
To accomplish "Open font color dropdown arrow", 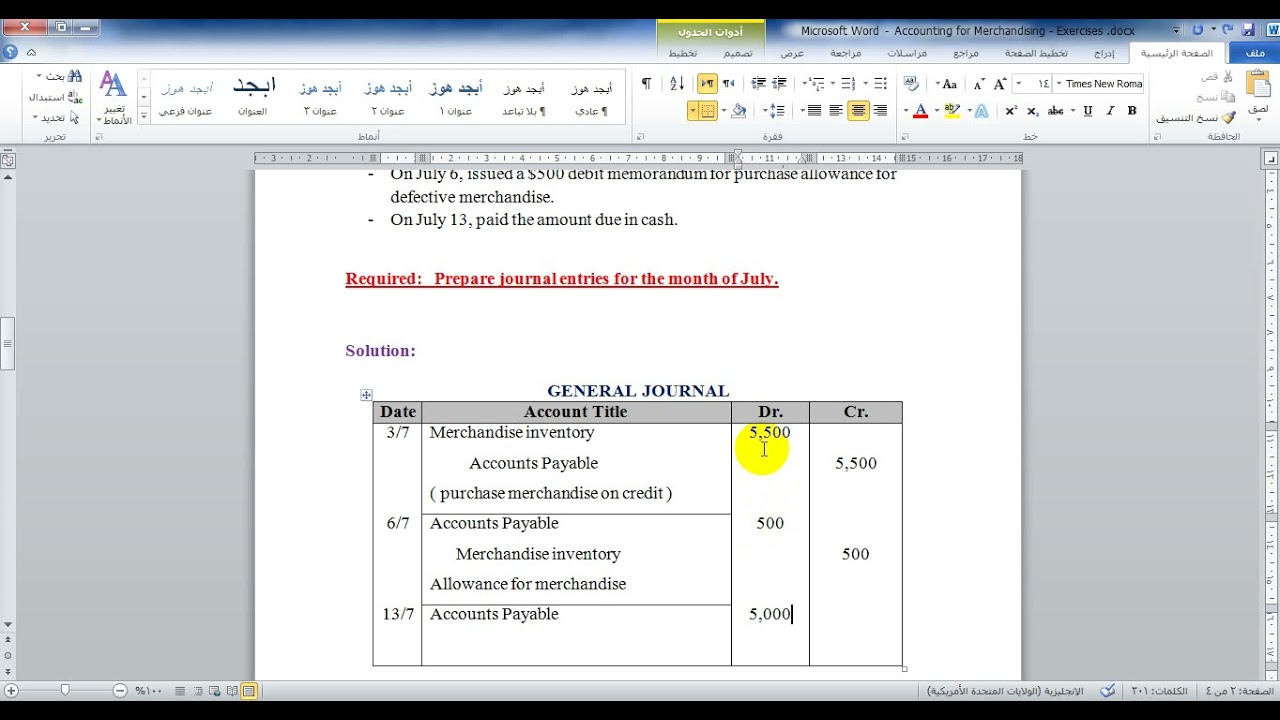I will click(x=906, y=111).
